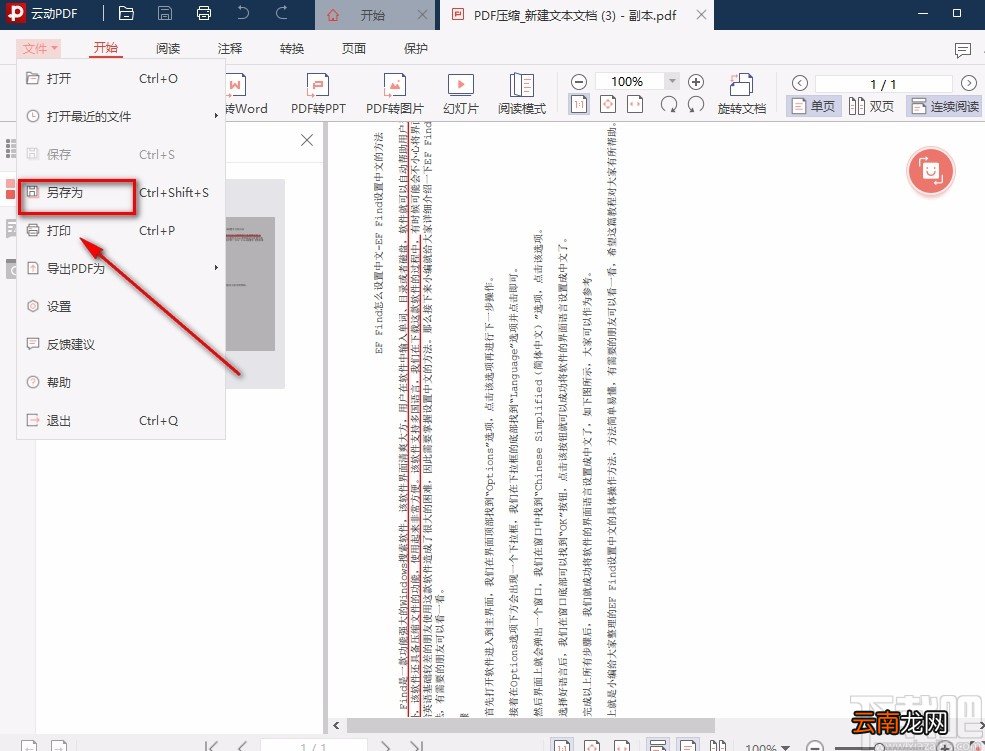Viewport: 985px width, 751px height.
Task: Switch to the 注释 ribbon tab
Action: [x=229, y=48]
